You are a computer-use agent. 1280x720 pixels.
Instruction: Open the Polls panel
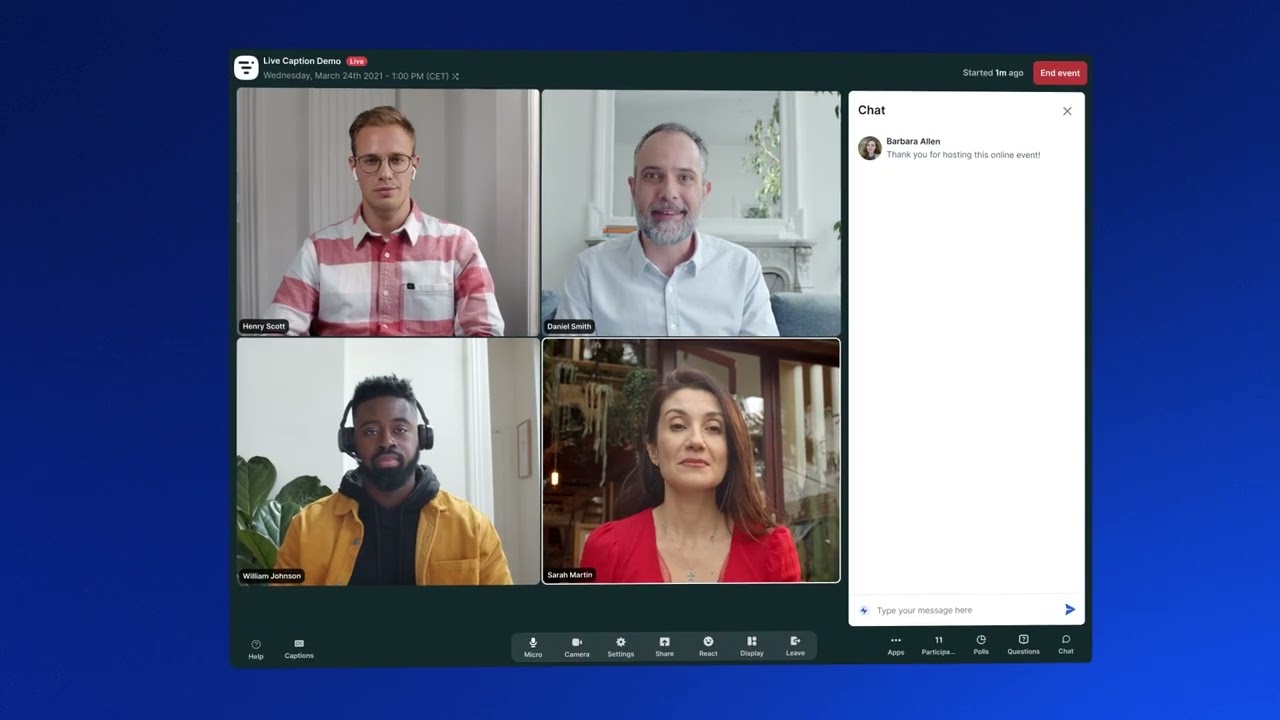click(x=981, y=645)
